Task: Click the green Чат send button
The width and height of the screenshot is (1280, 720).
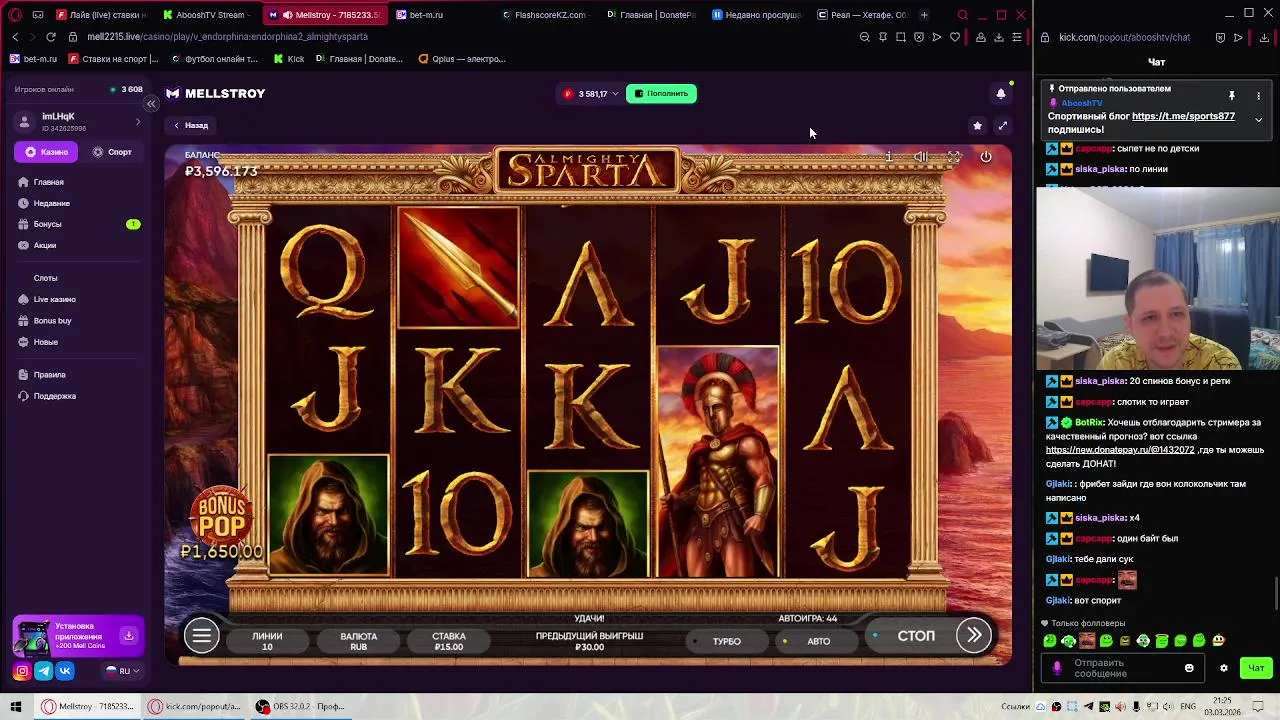Action: [x=1256, y=668]
